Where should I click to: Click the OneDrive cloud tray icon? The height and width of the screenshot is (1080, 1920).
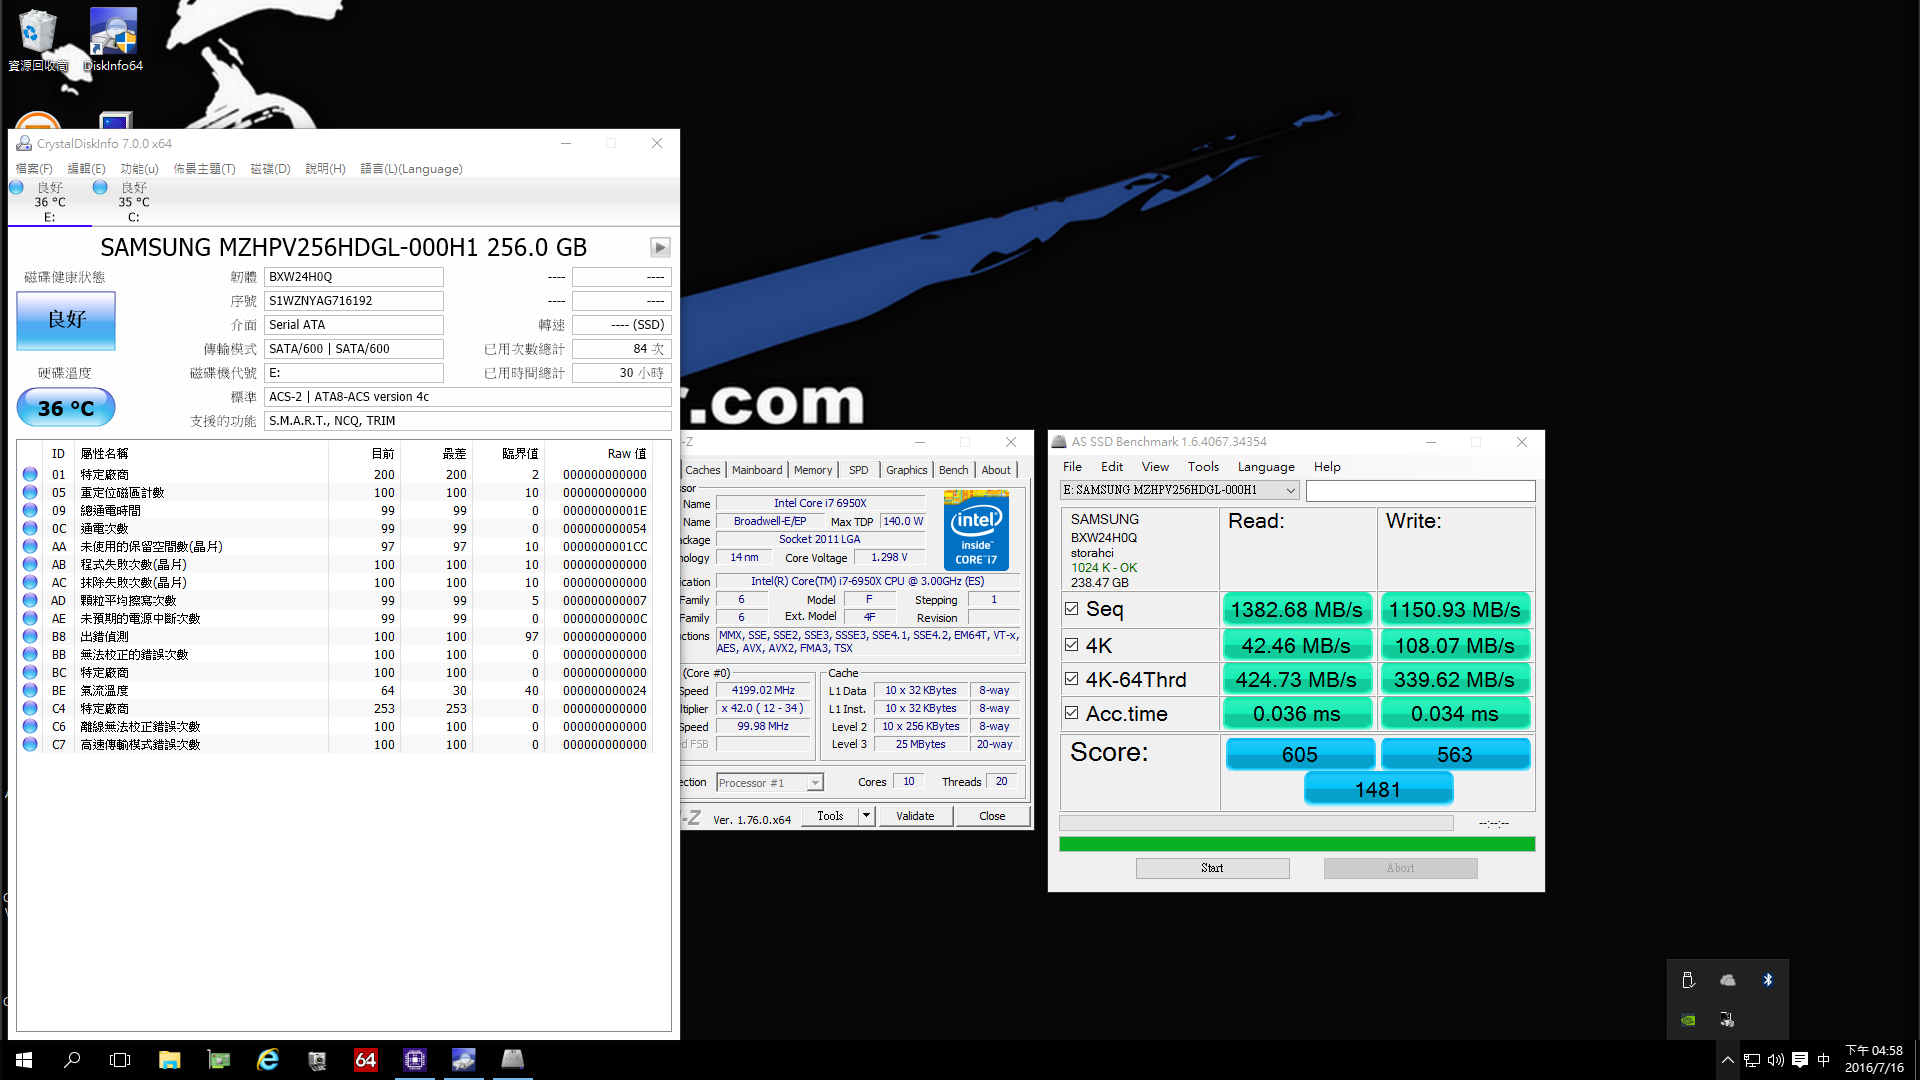click(1728, 980)
